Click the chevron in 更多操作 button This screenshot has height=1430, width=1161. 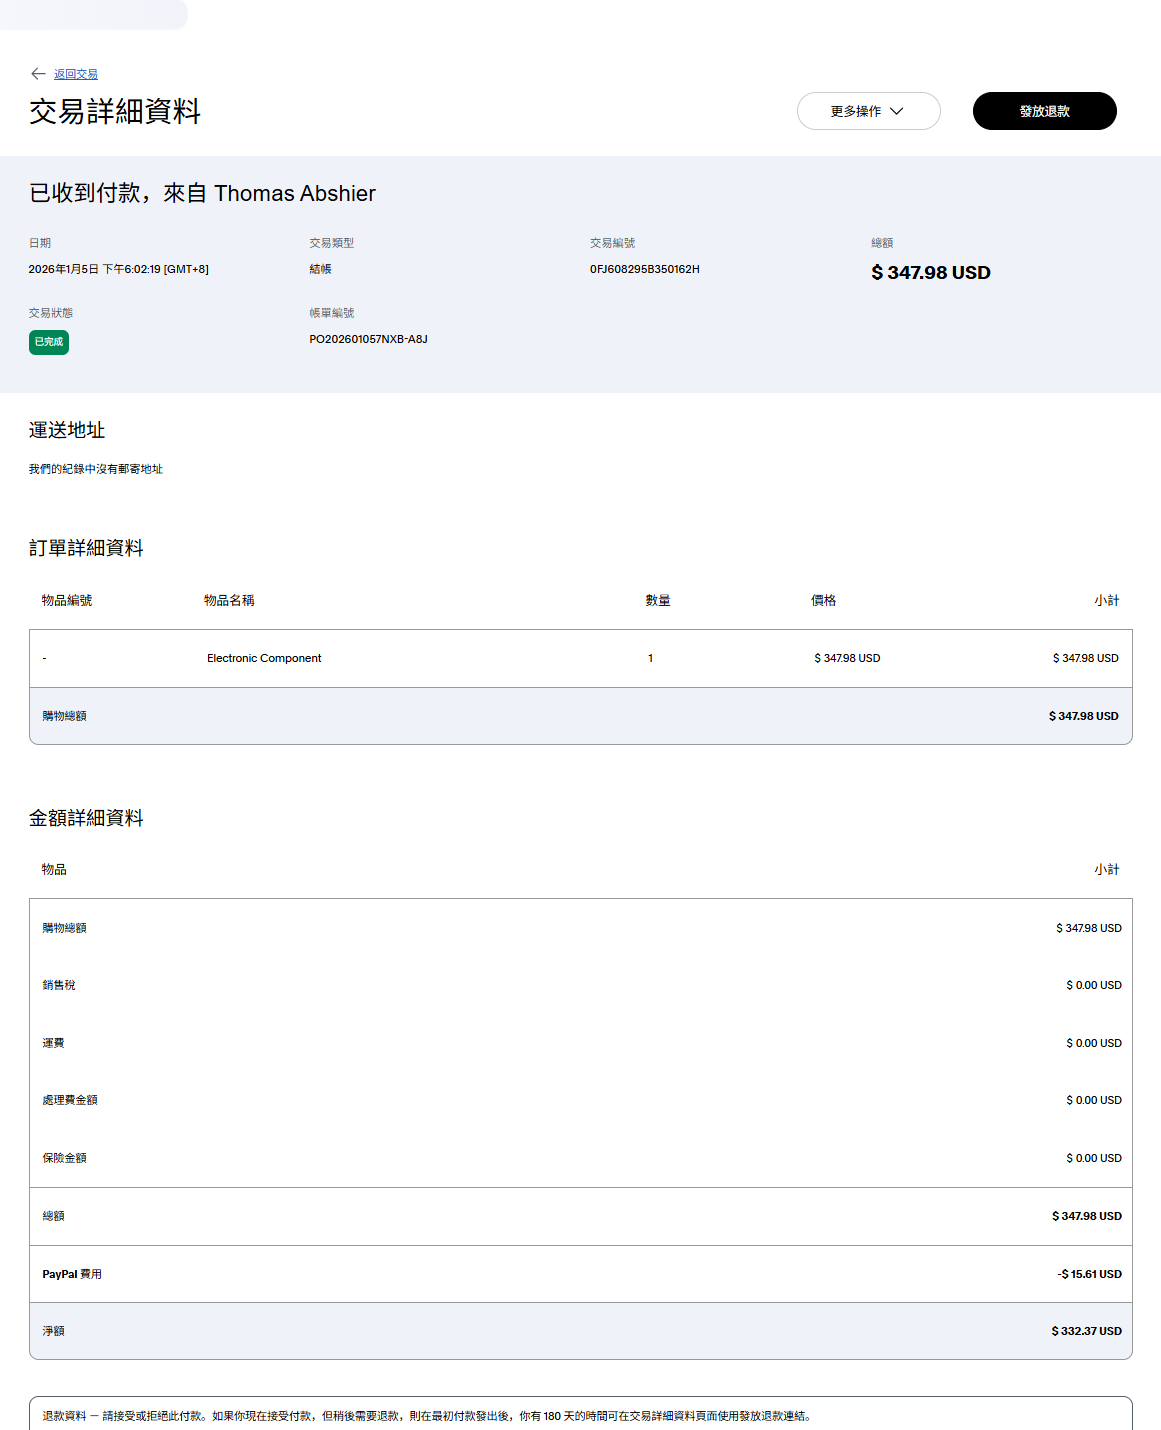(x=897, y=111)
